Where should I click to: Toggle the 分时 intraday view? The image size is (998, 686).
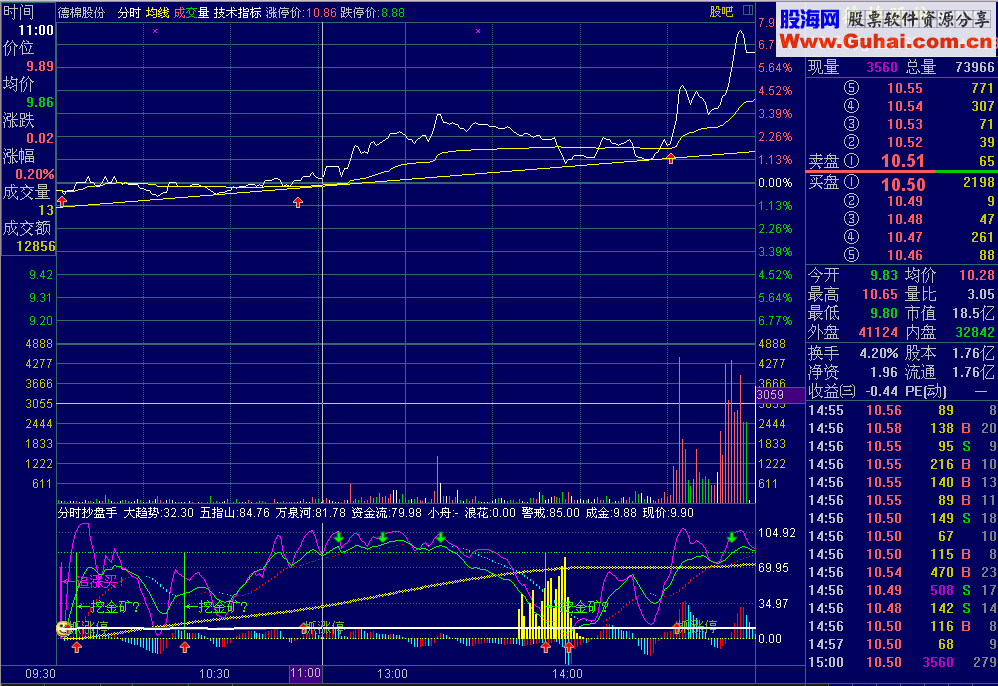pyautogui.click(x=129, y=13)
